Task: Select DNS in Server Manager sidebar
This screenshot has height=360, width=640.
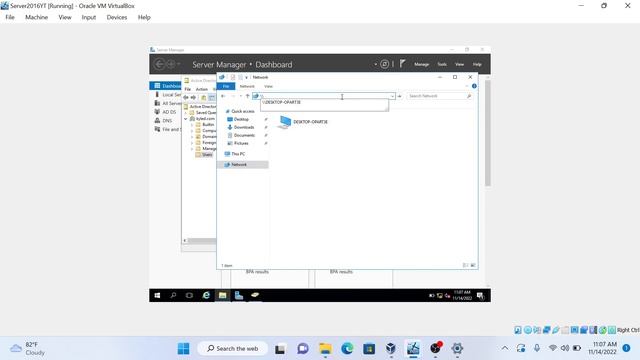Action: click(x=163, y=120)
